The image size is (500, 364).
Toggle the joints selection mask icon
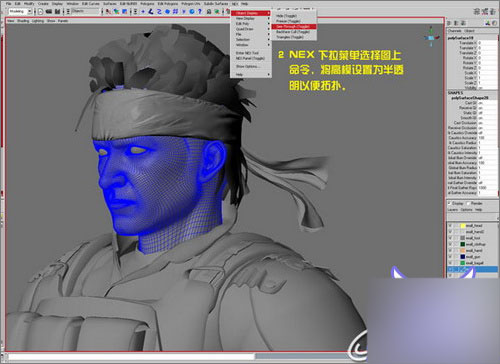click(x=151, y=12)
